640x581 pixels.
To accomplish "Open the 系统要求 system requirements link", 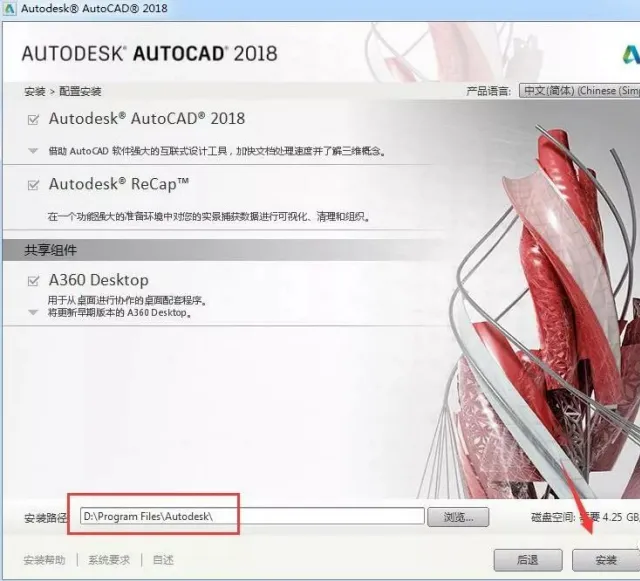I will tap(109, 560).
